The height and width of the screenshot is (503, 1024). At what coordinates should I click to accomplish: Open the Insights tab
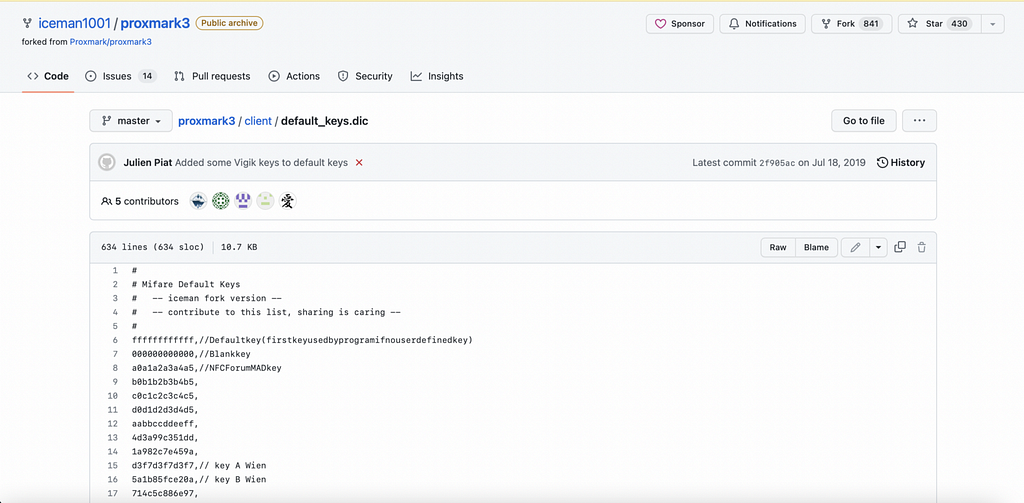[x=437, y=76]
